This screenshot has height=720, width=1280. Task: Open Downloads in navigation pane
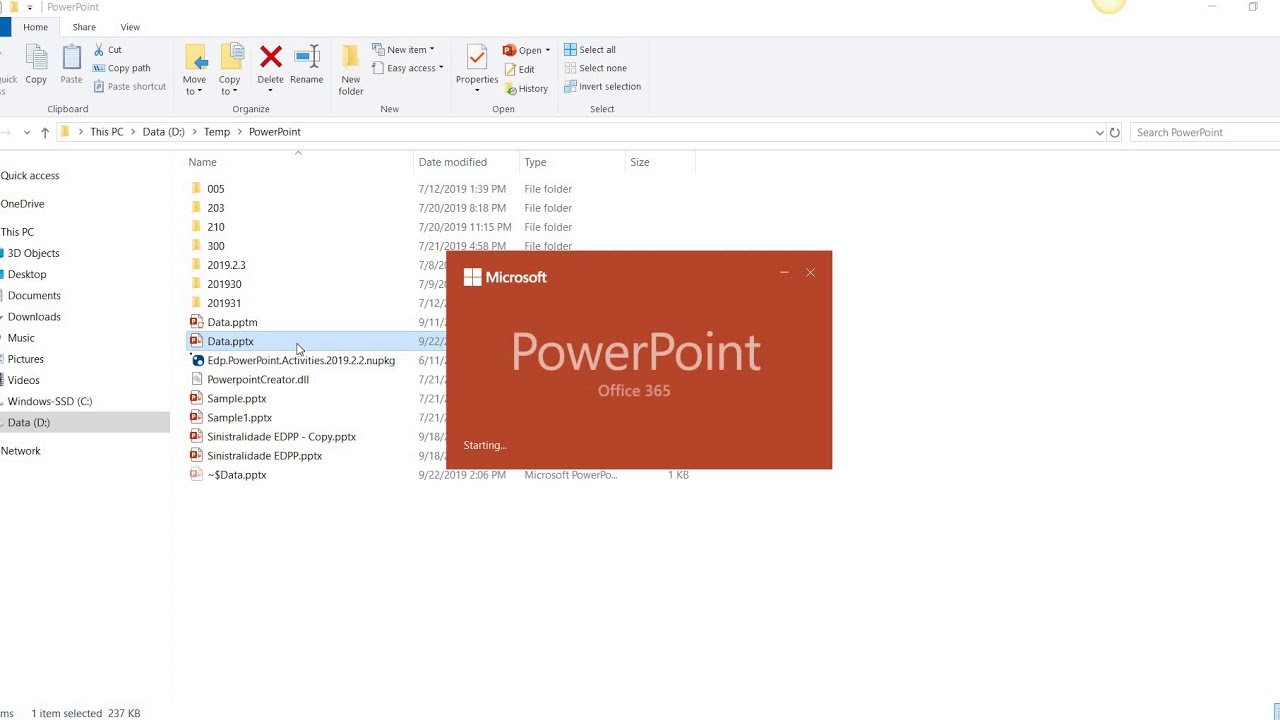tap(34, 317)
